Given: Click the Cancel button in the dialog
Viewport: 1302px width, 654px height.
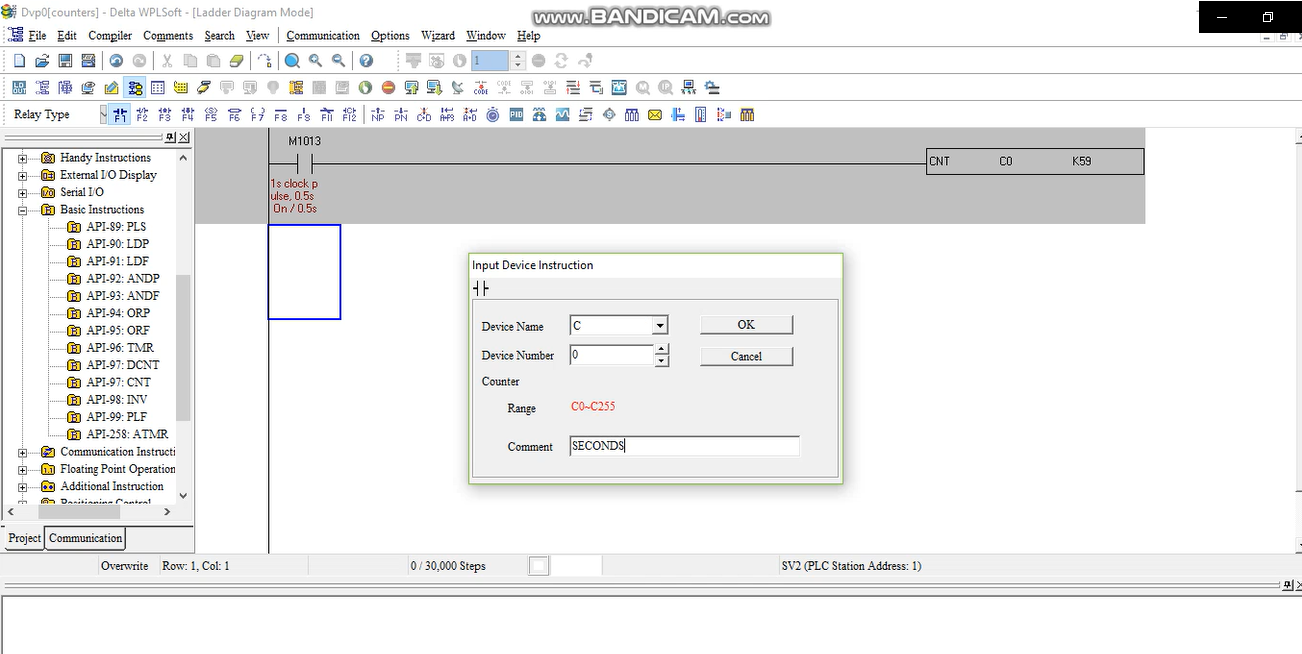Looking at the screenshot, I should point(746,356).
